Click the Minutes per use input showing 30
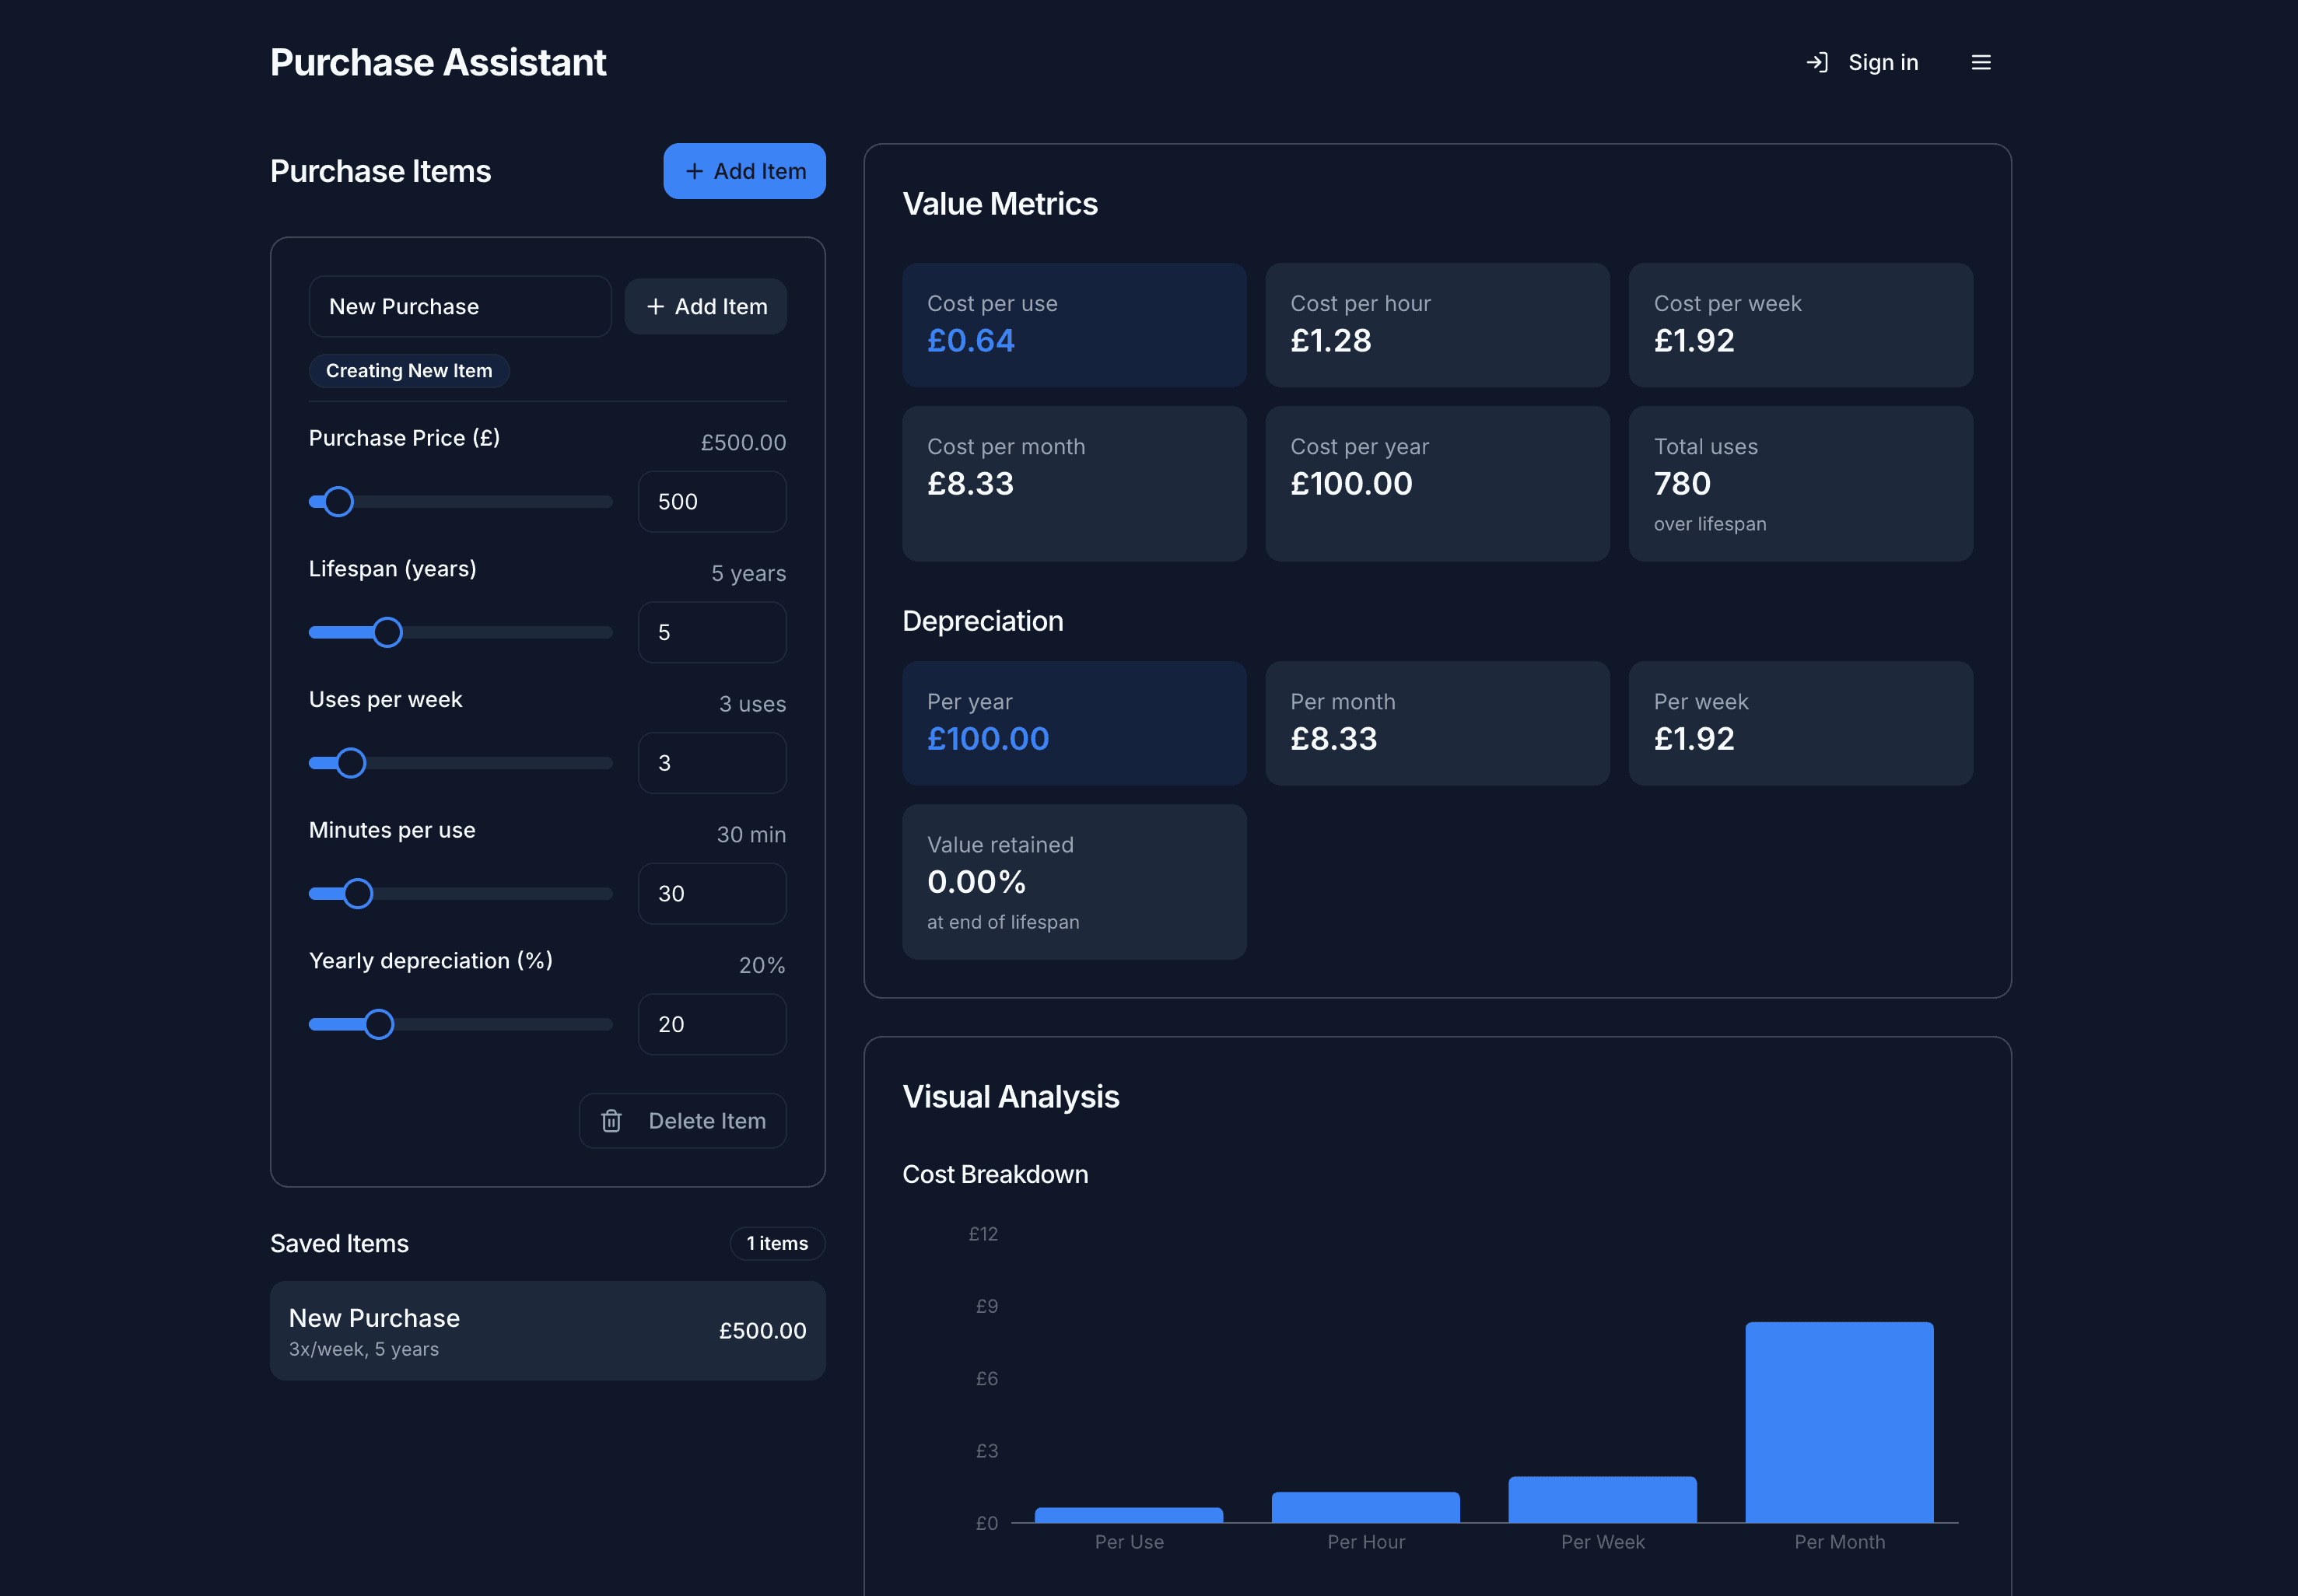 [712, 893]
